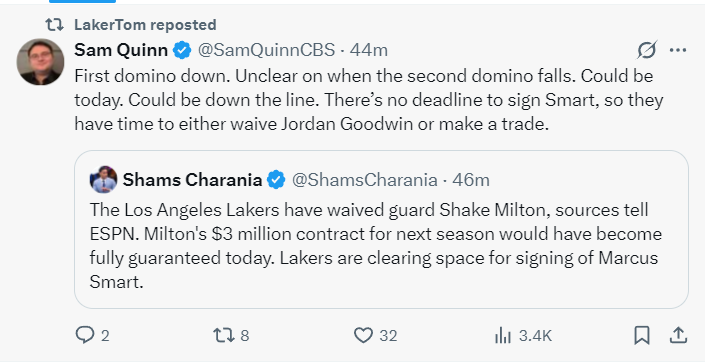Open the 46m timestamp on quoted tweet

click(x=471, y=180)
